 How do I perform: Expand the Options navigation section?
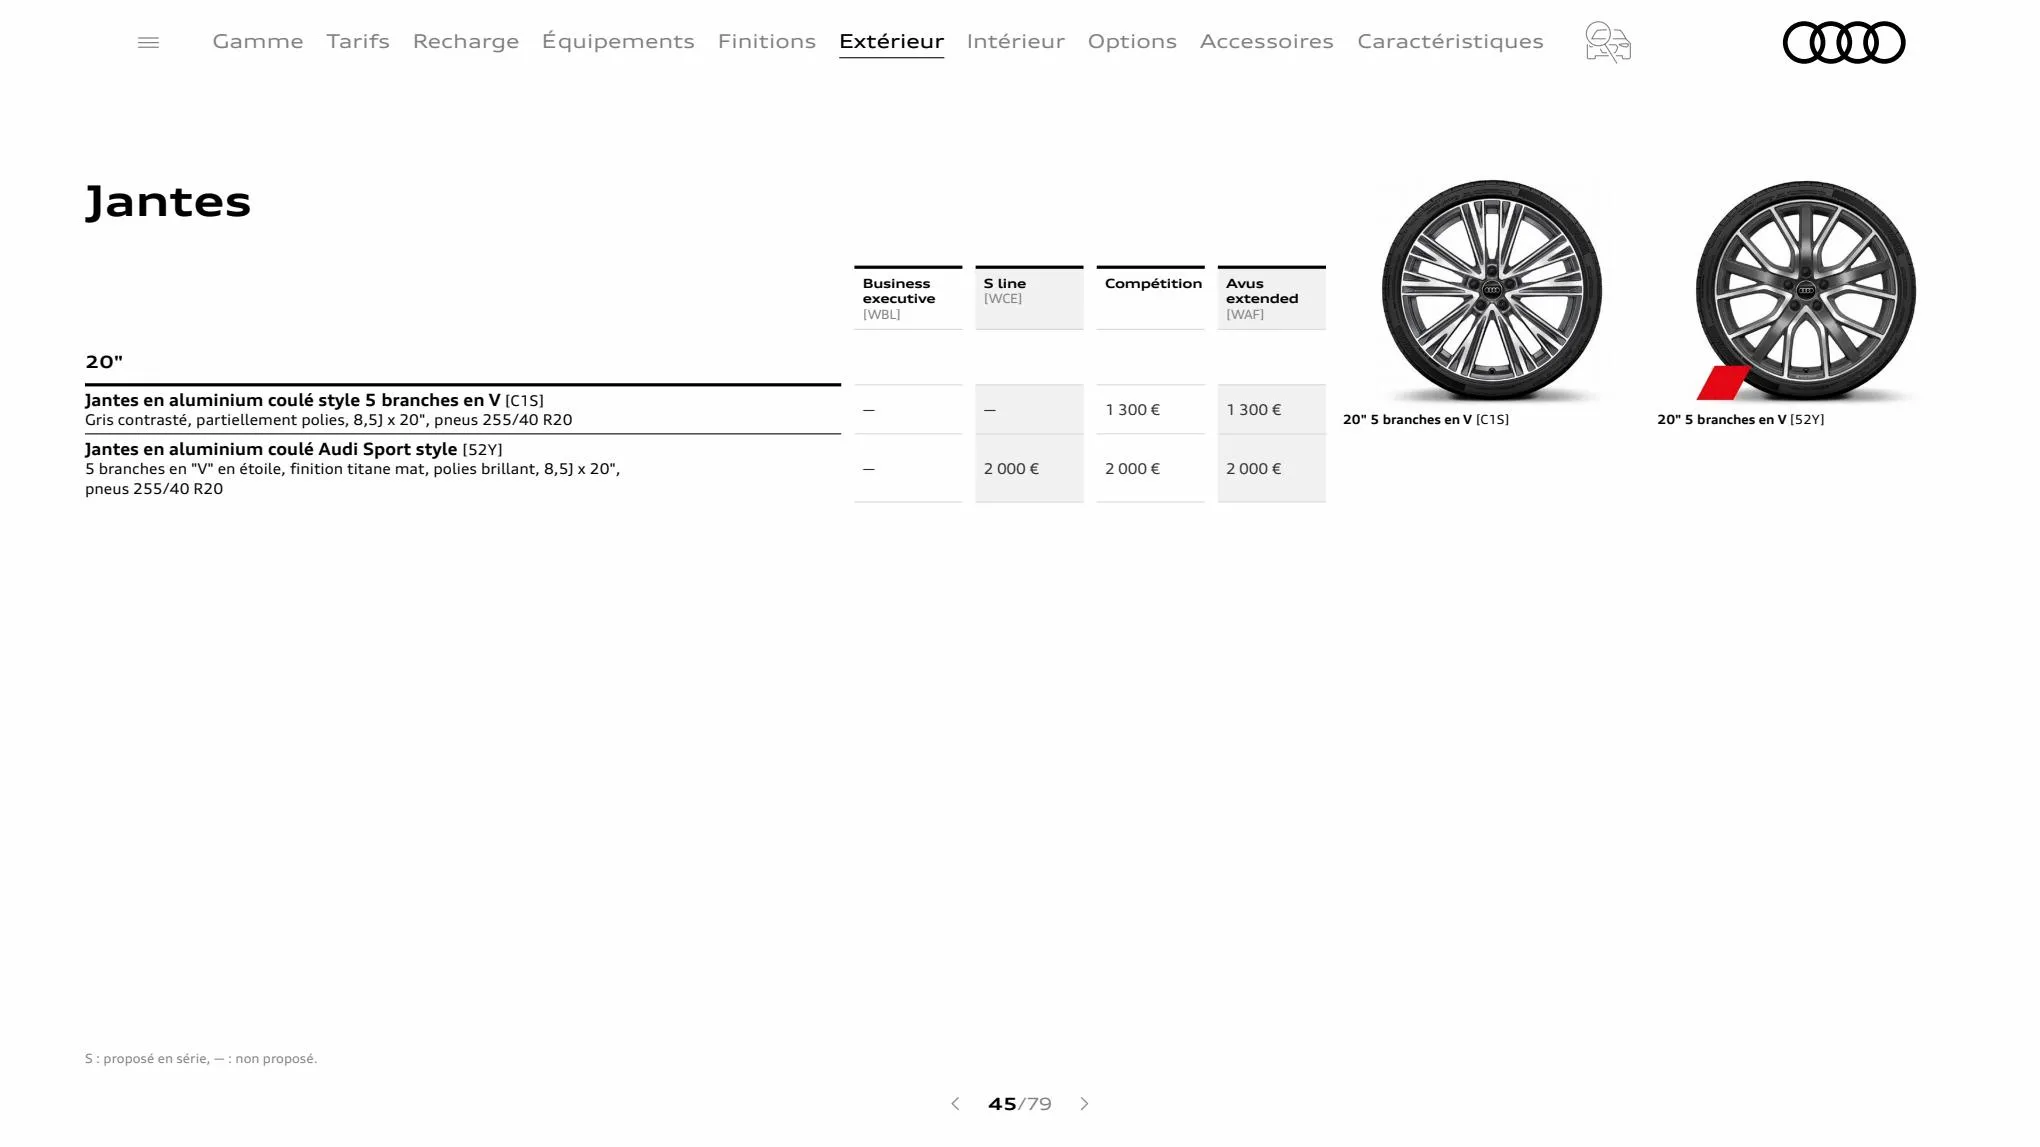pos(1132,41)
